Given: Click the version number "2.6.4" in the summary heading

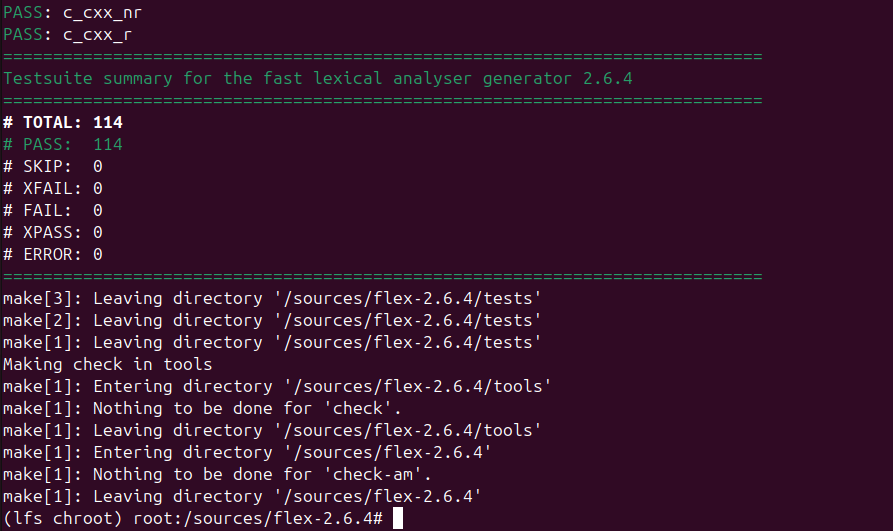Looking at the screenshot, I should point(608,78).
